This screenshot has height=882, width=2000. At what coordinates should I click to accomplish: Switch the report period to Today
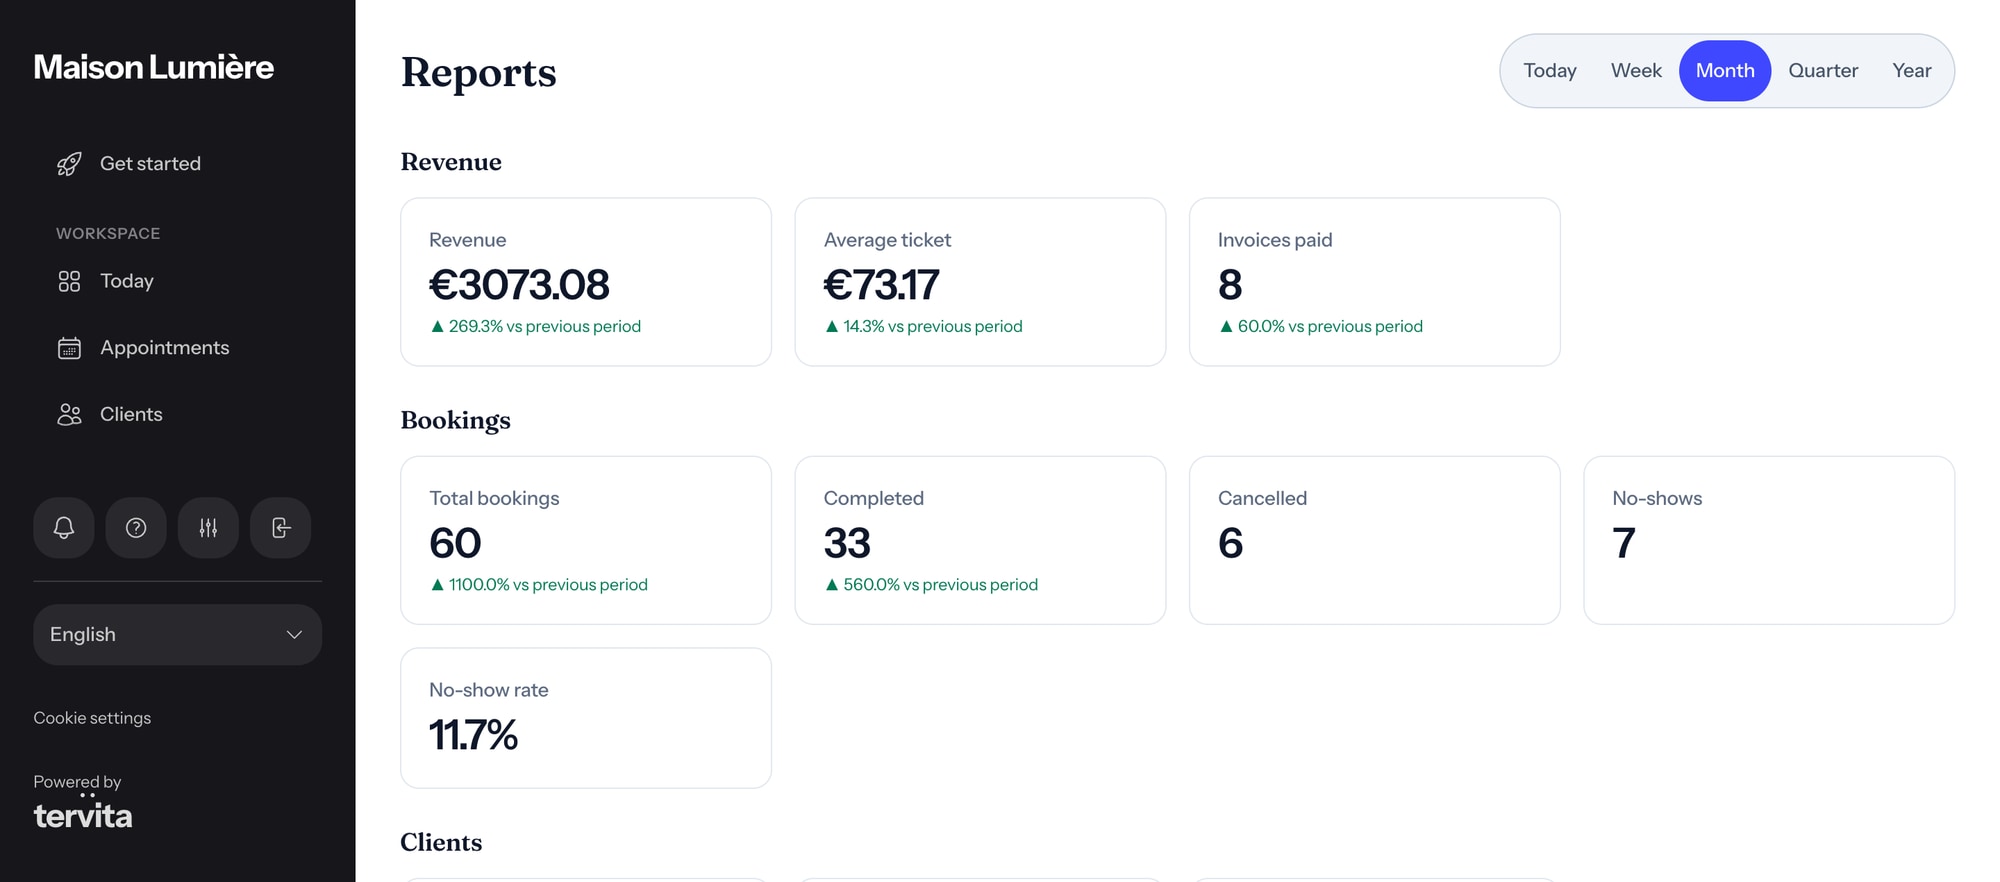pyautogui.click(x=1550, y=71)
